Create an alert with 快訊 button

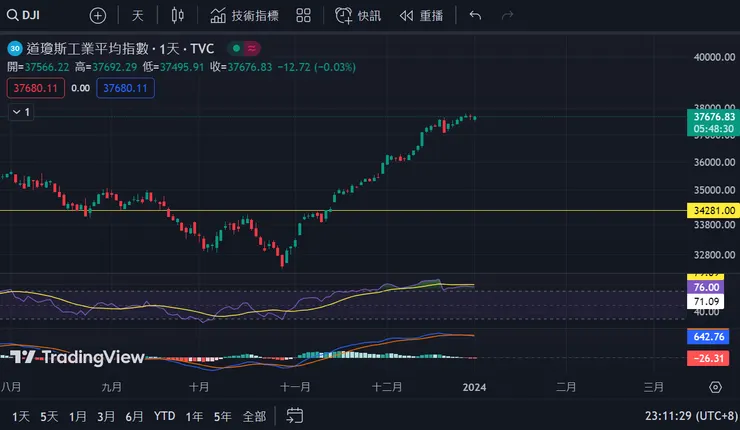point(358,16)
